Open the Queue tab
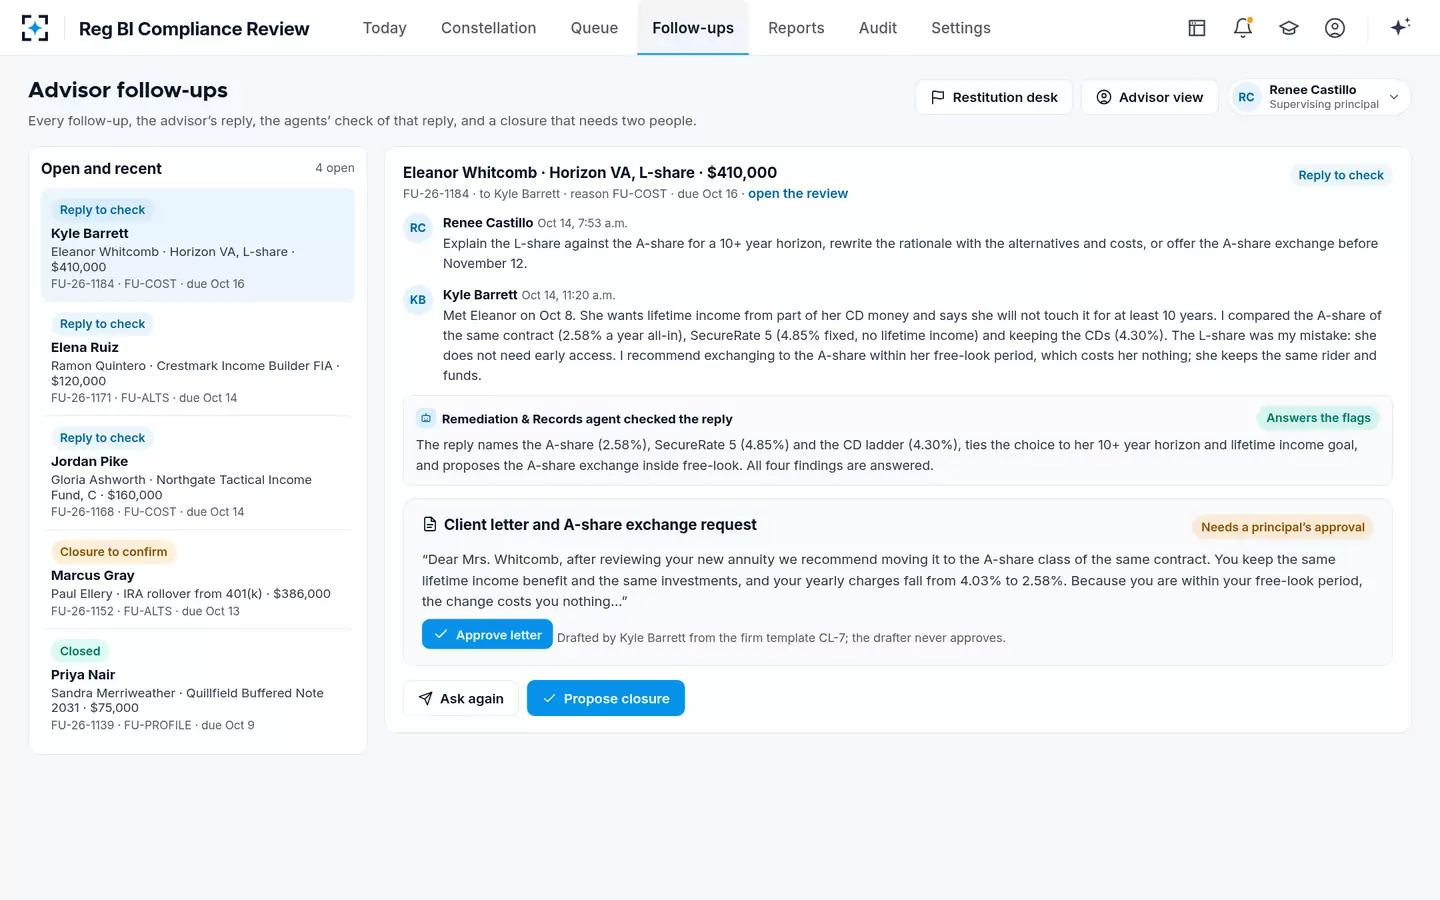Viewport: 1440px width, 900px height. pyautogui.click(x=594, y=28)
